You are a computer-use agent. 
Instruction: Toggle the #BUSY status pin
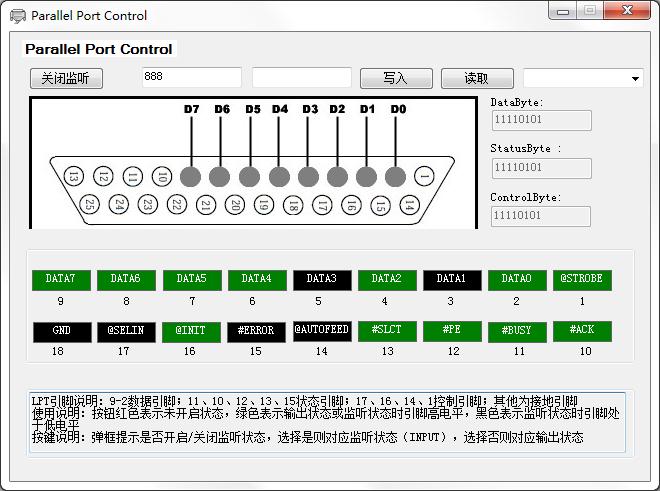[517, 331]
